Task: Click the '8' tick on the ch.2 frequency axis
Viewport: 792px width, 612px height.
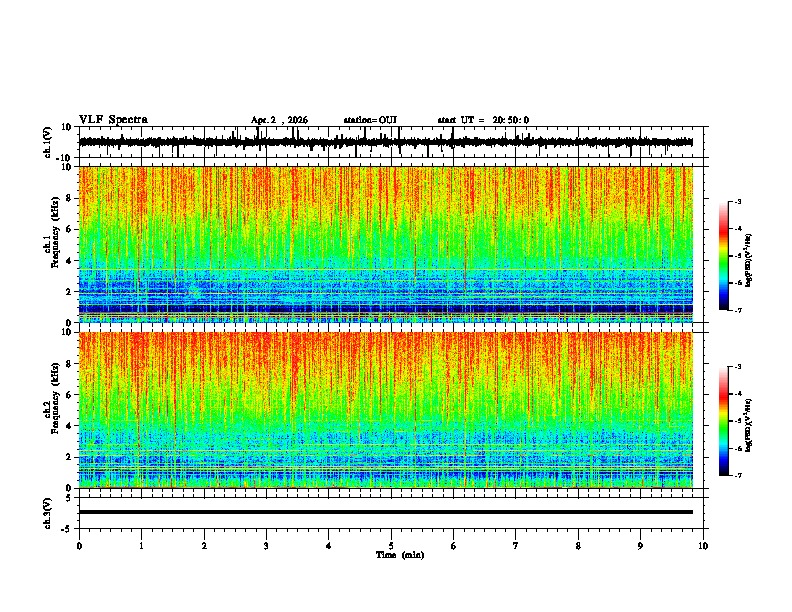Action: tap(69, 364)
